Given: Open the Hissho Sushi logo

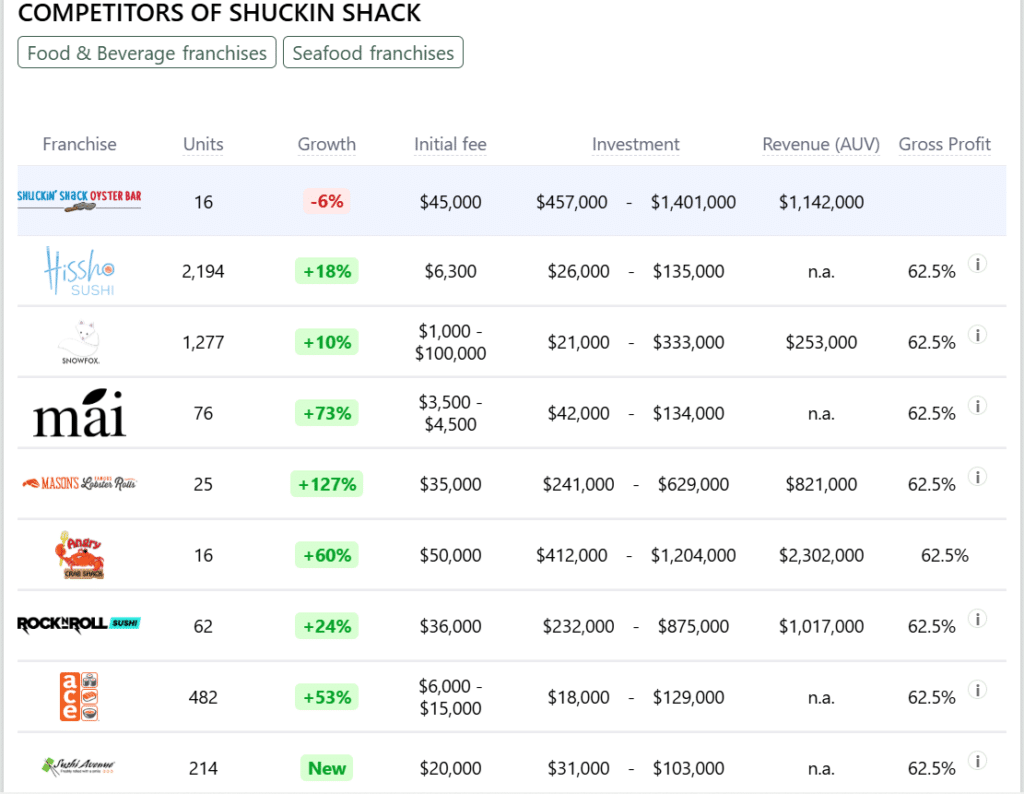Looking at the screenshot, I should [80, 271].
